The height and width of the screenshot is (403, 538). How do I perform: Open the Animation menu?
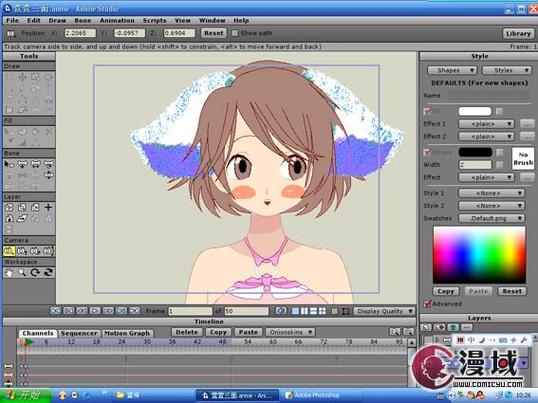(117, 21)
